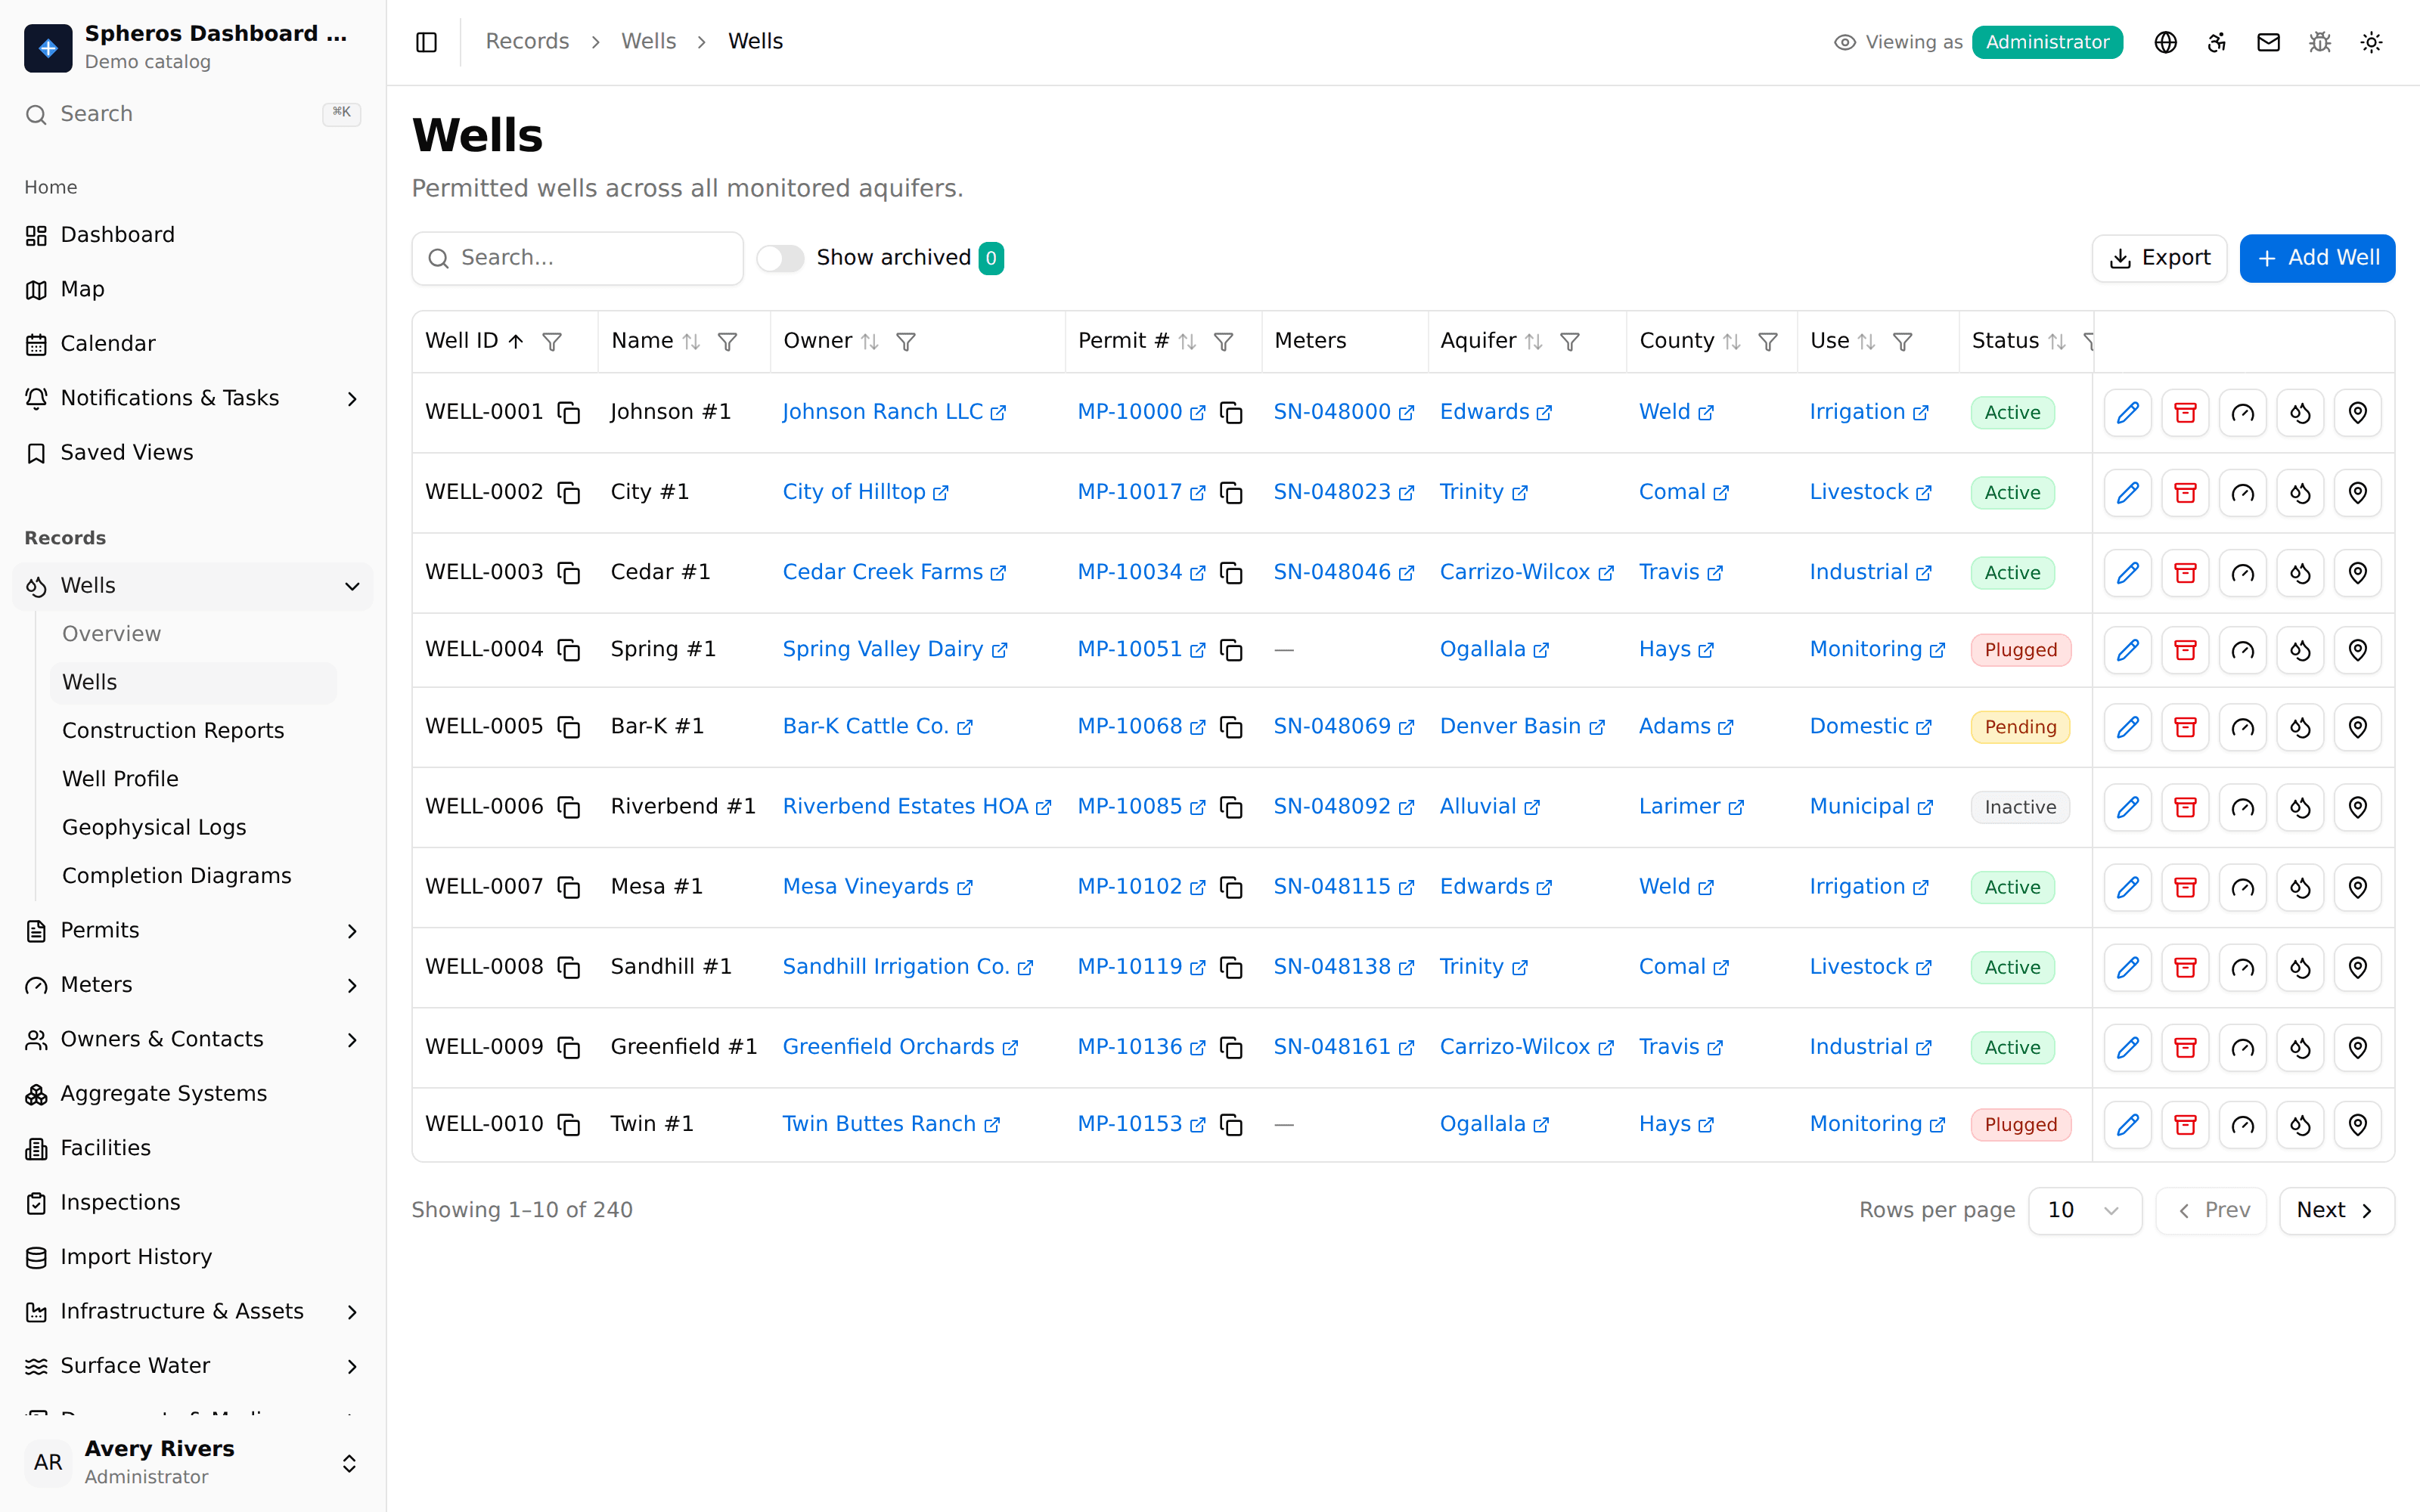Open well droplet icon for WELL-0009
The width and height of the screenshot is (2420, 1512).
click(x=2300, y=1047)
